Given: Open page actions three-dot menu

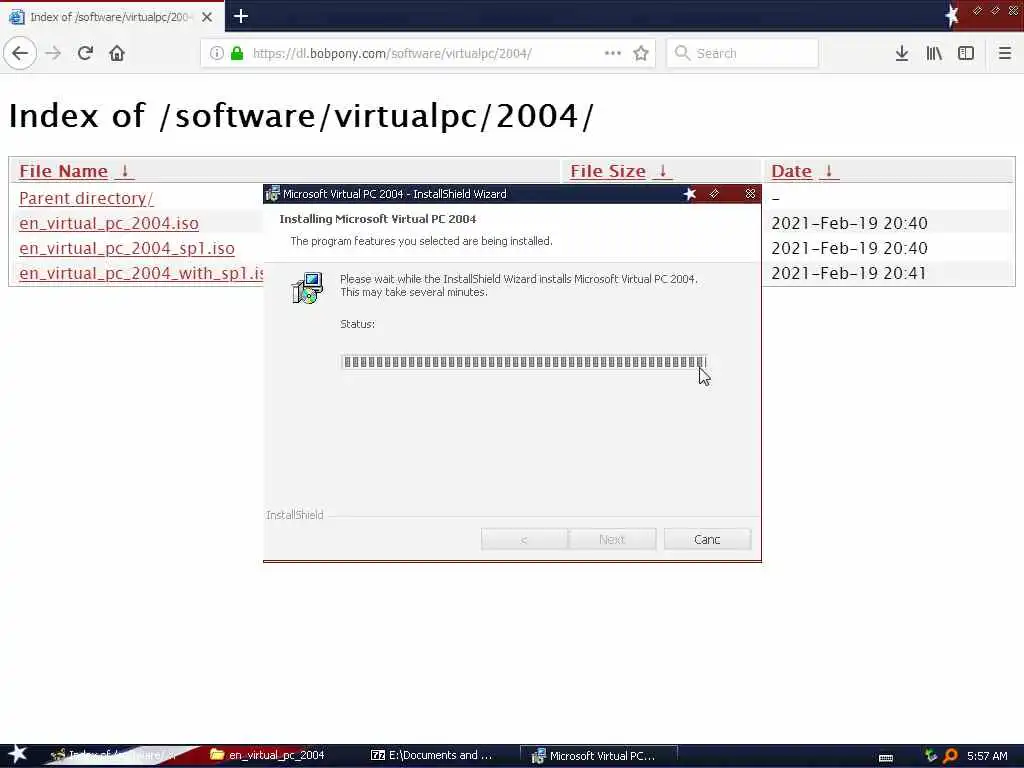Looking at the screenshot, I should coord(613,53).
